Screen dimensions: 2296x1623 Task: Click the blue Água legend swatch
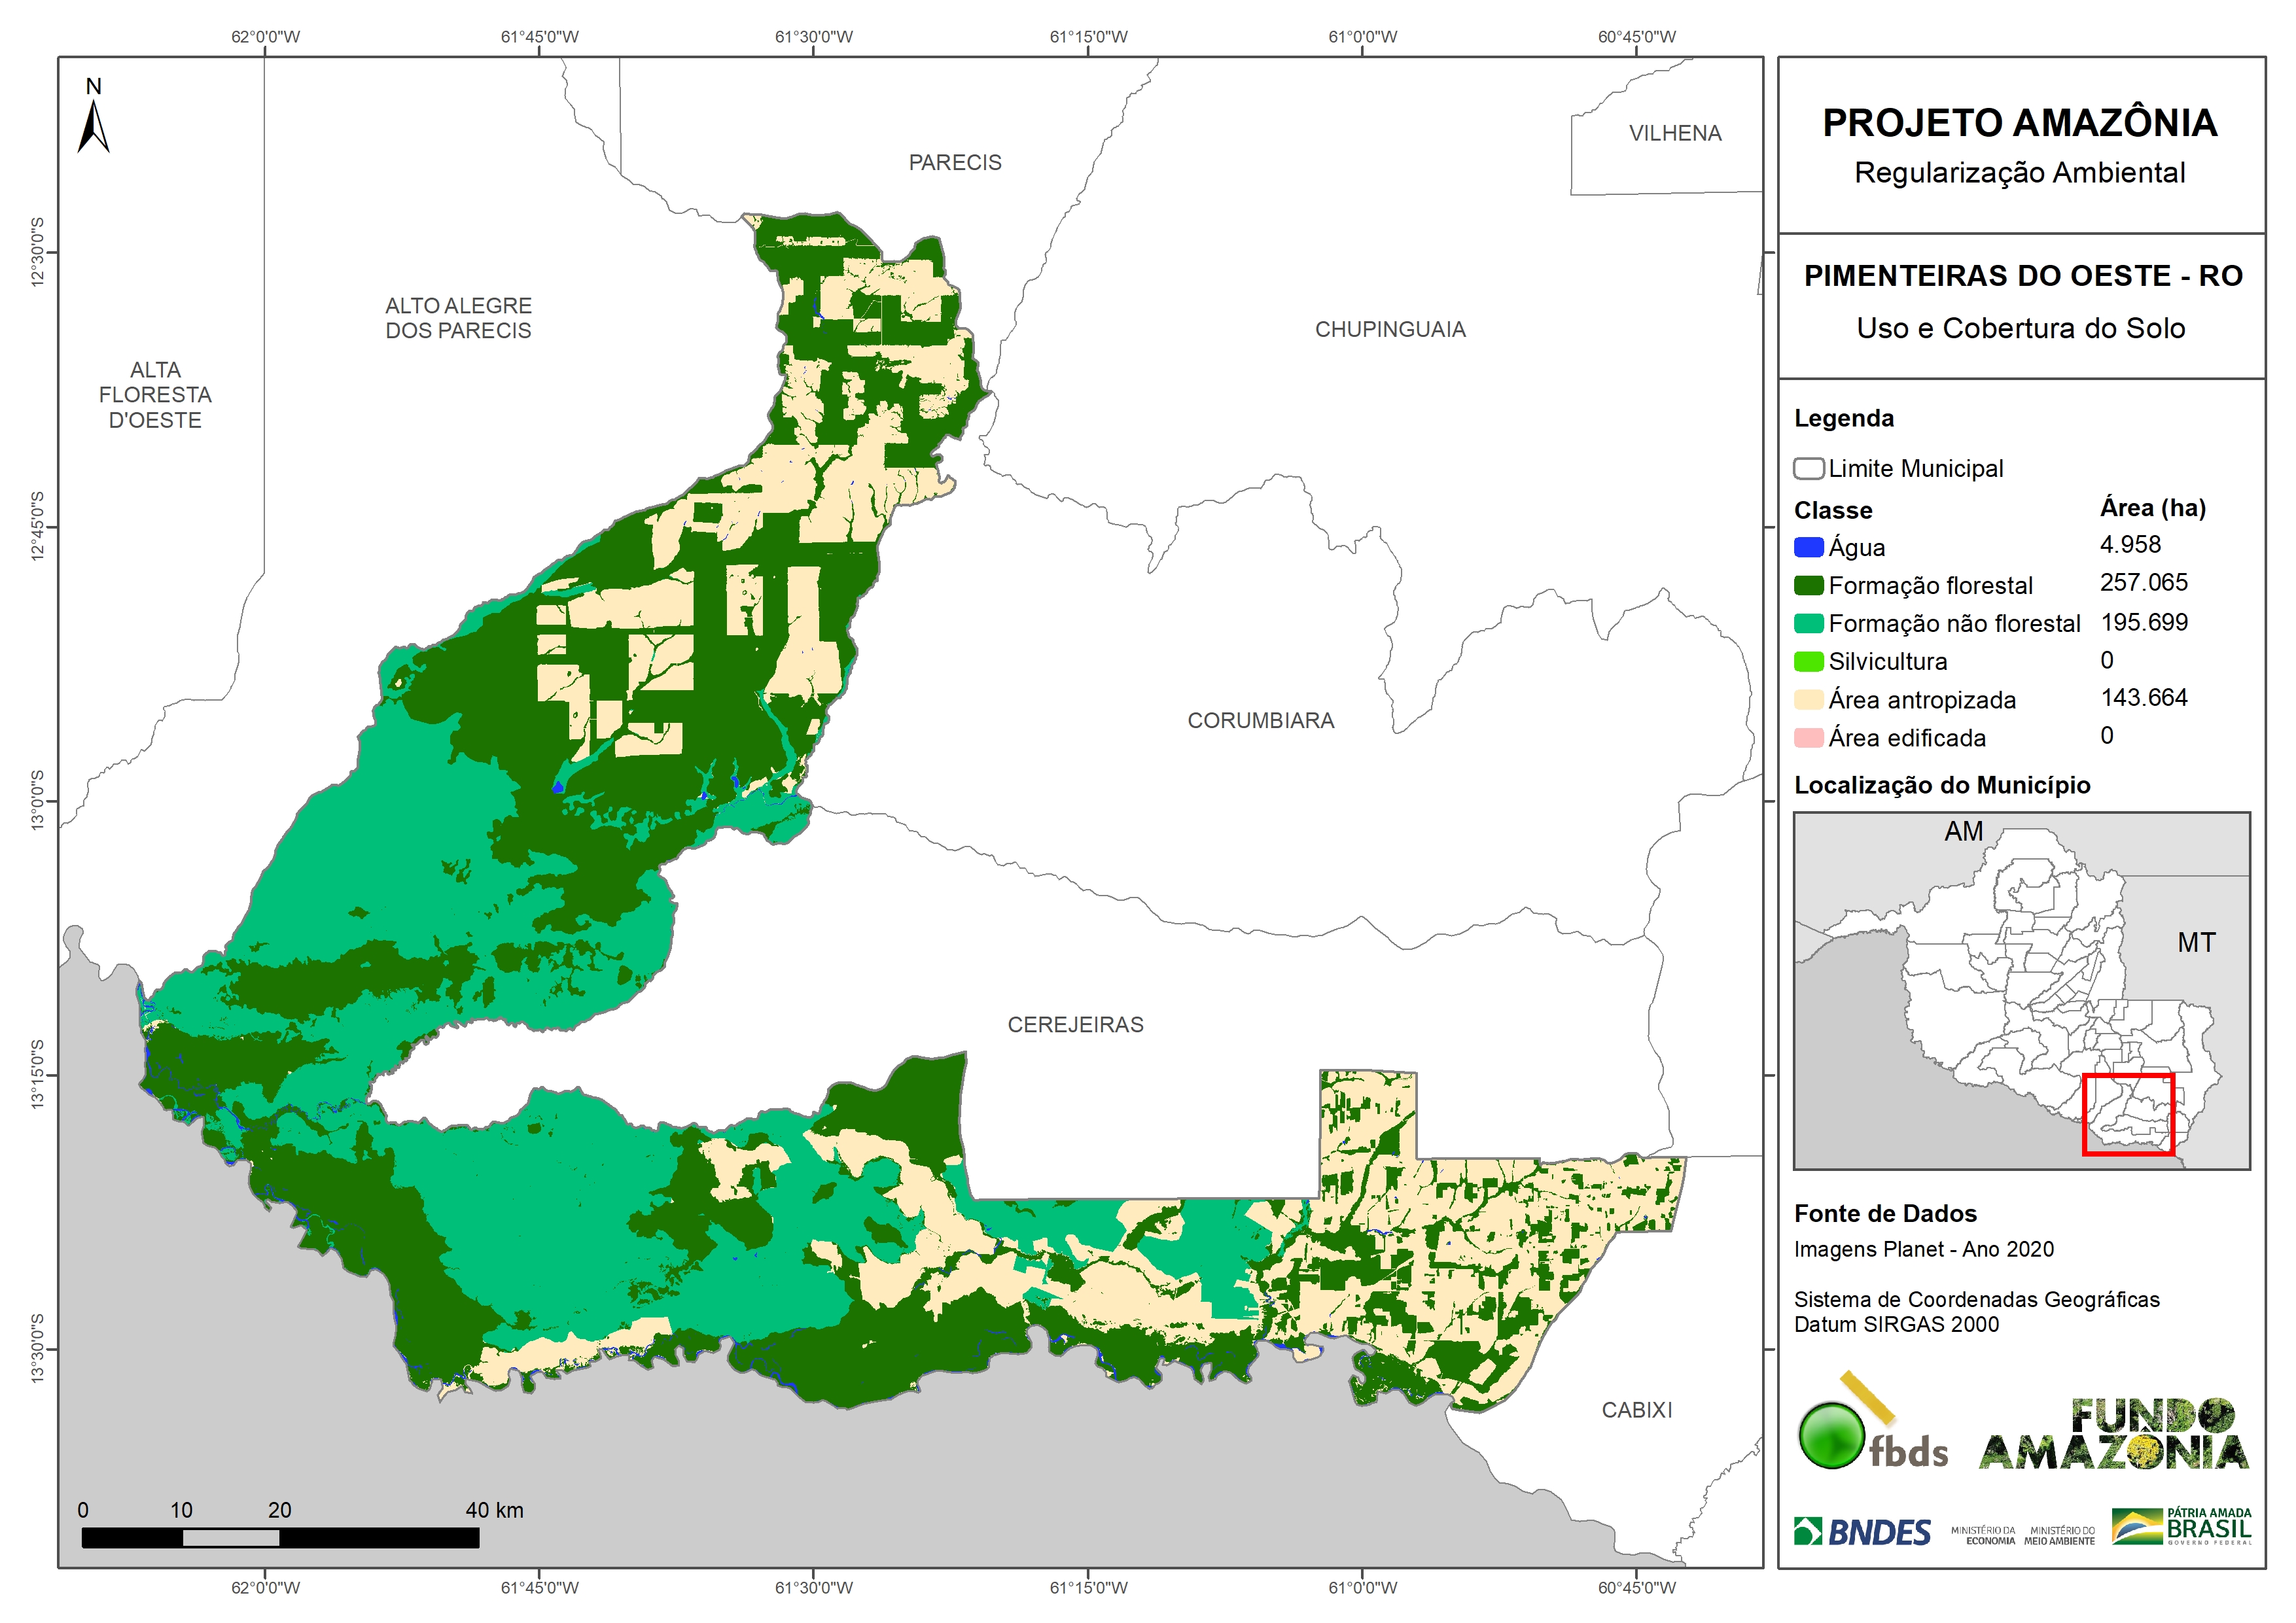(1808, 548)
